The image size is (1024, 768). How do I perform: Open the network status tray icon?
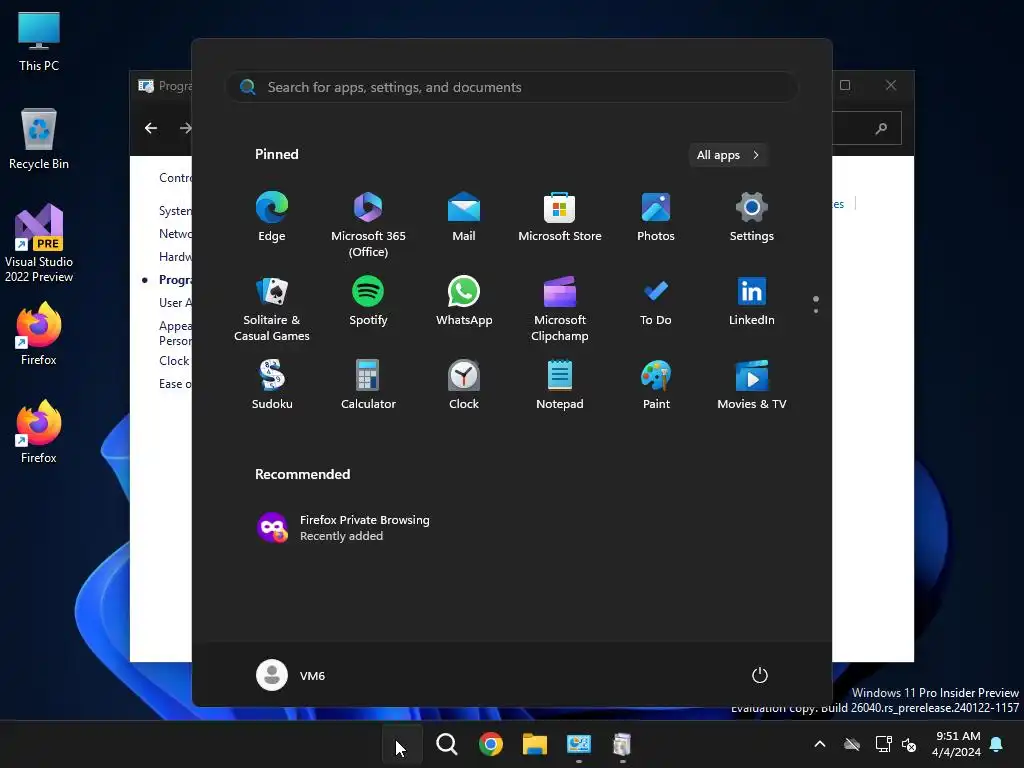coord(883,744)
